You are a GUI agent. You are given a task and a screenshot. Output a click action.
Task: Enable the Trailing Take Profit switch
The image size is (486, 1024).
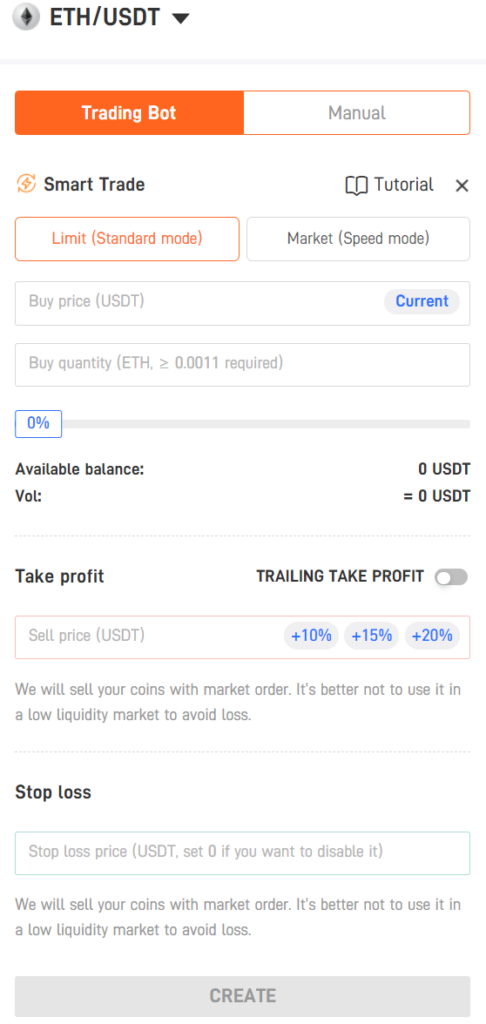(451, 577)
